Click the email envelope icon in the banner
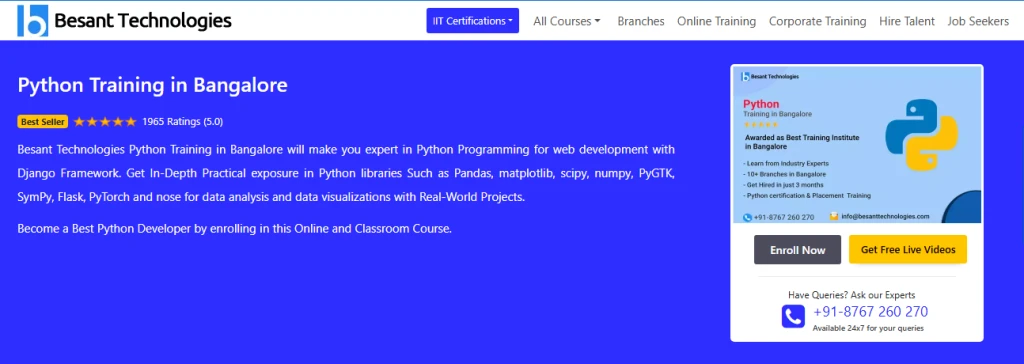Image resolution: width=1024 pixels, height=364 pixels. click(834, 216)
